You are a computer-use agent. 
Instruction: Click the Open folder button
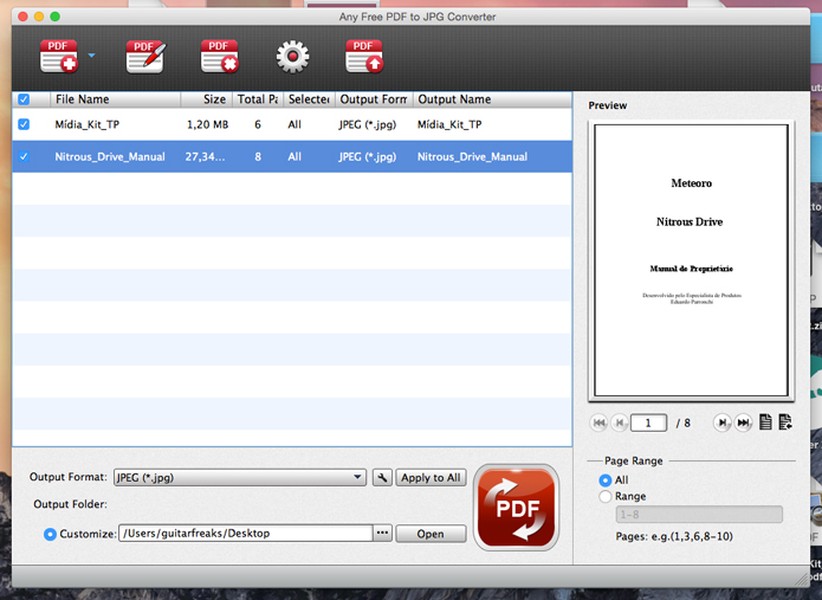430,533
